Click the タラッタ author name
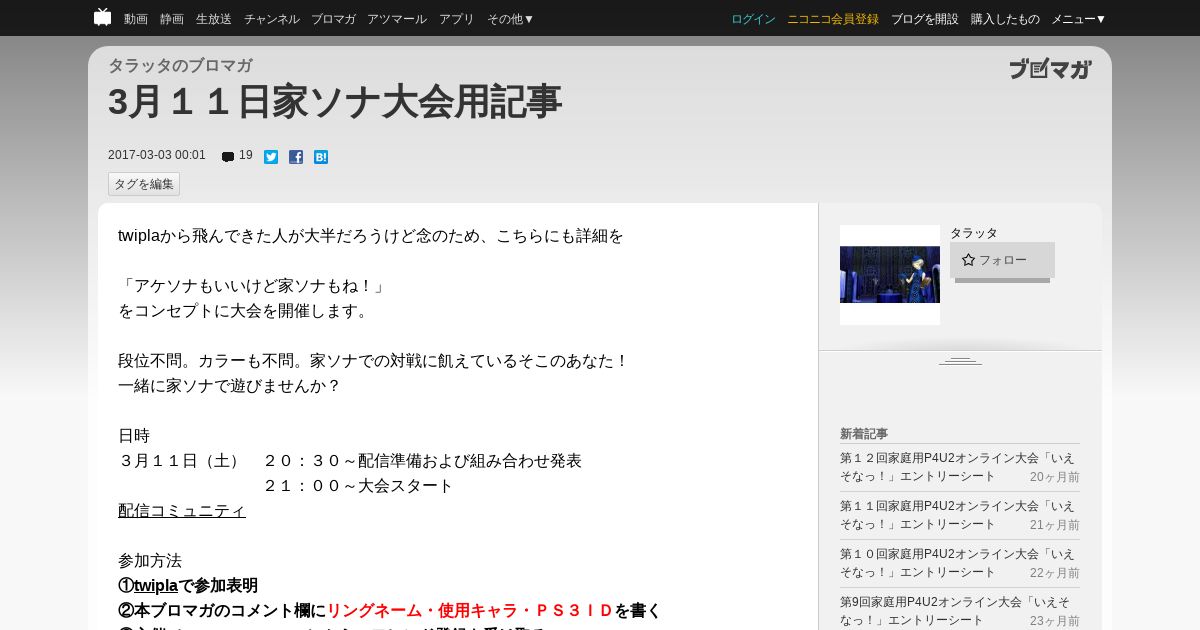 (974, 233)
